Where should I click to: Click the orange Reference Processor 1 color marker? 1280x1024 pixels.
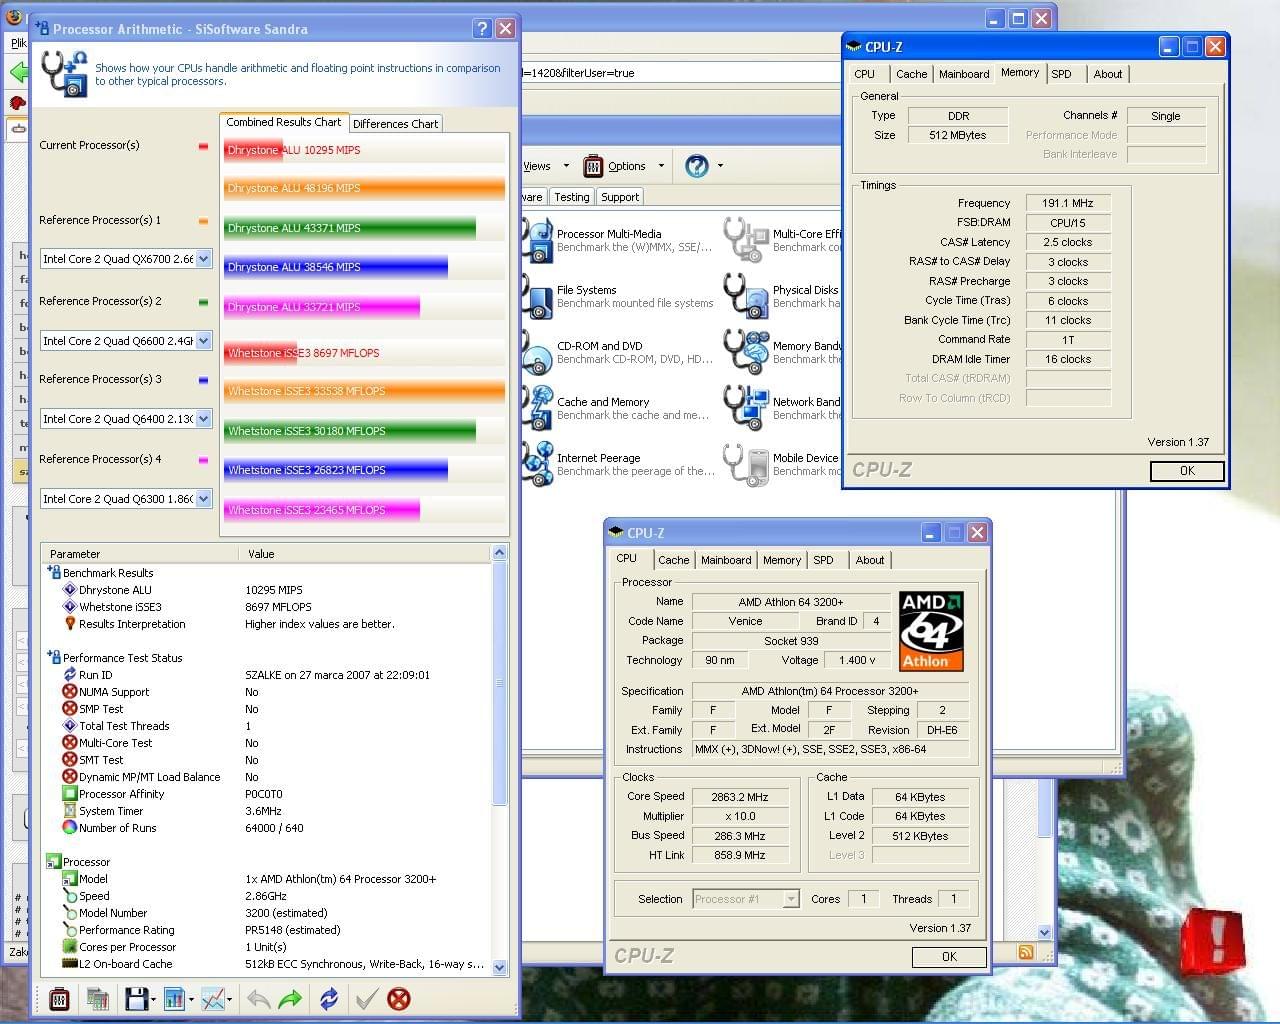204,221
